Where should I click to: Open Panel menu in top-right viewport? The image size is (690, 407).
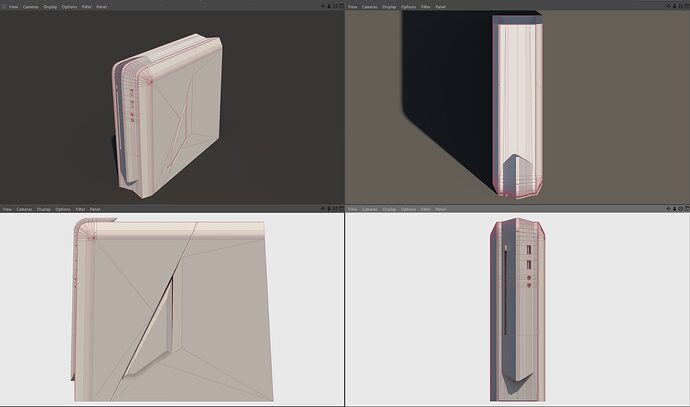[440, 7]
